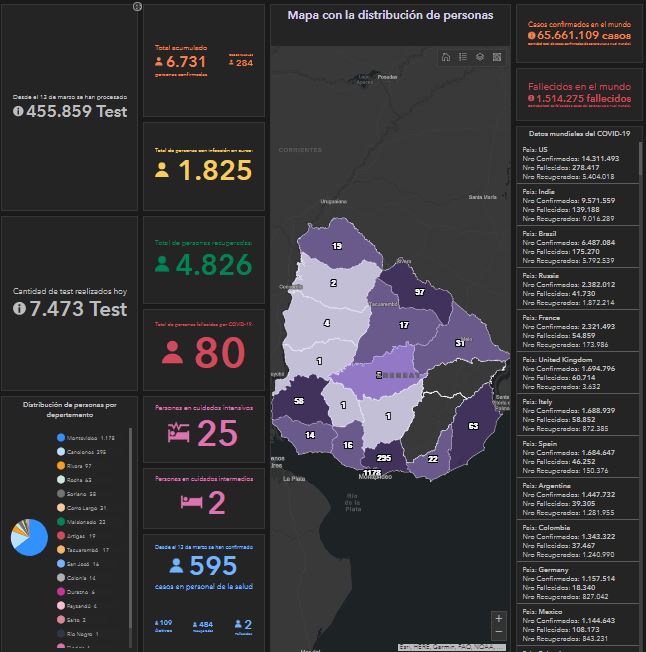The height and width of the screenshot is (652, 646).
Task: Open the map legend list icon
Action: pos(463,57)
